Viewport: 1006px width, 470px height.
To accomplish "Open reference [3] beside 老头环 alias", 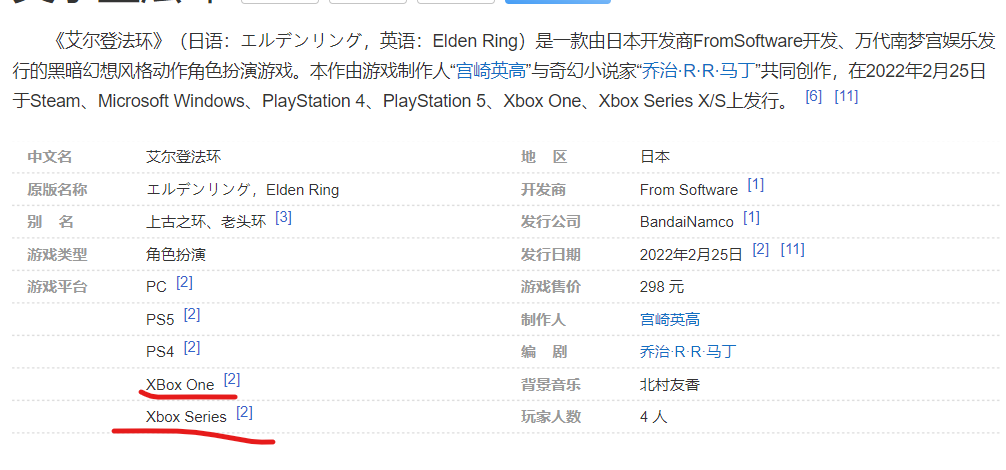I will [x=283, y=217].
